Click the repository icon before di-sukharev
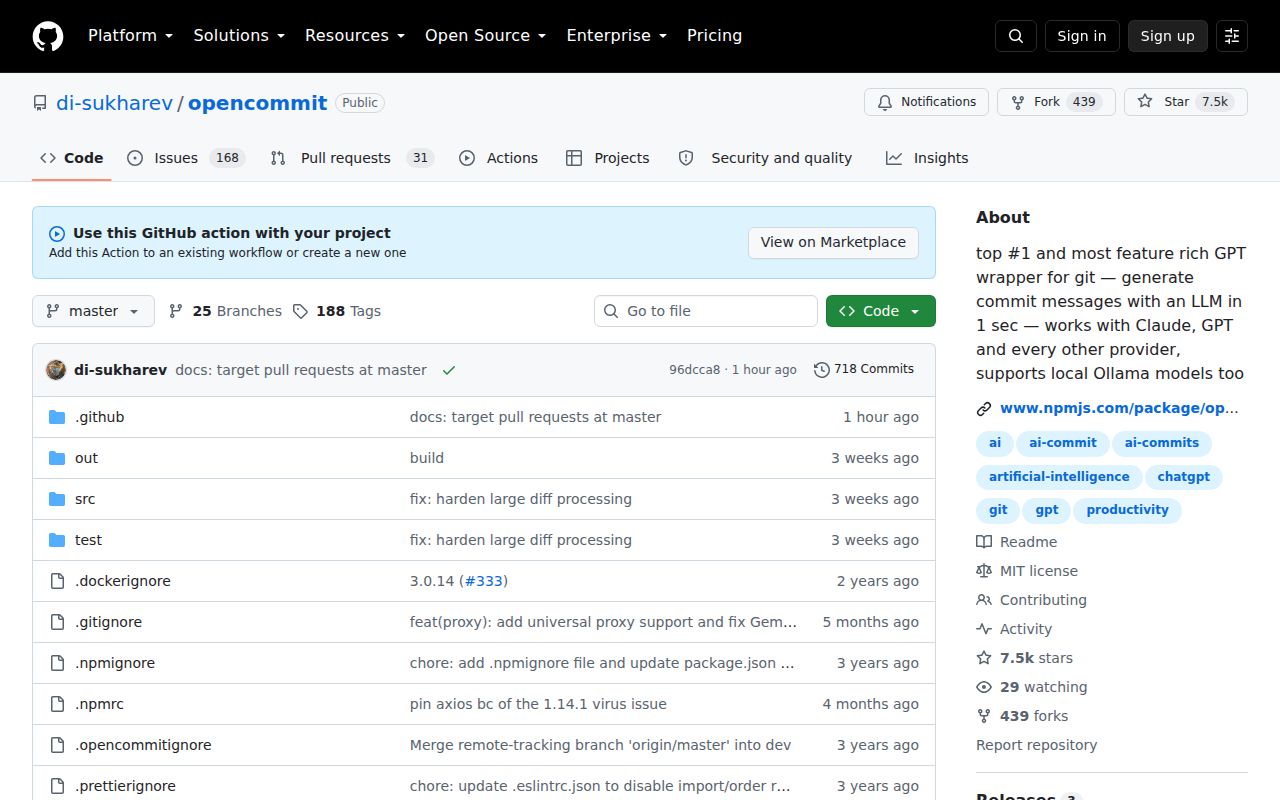This screenshot has width=1280, height=800. click(x=40, y=103)
